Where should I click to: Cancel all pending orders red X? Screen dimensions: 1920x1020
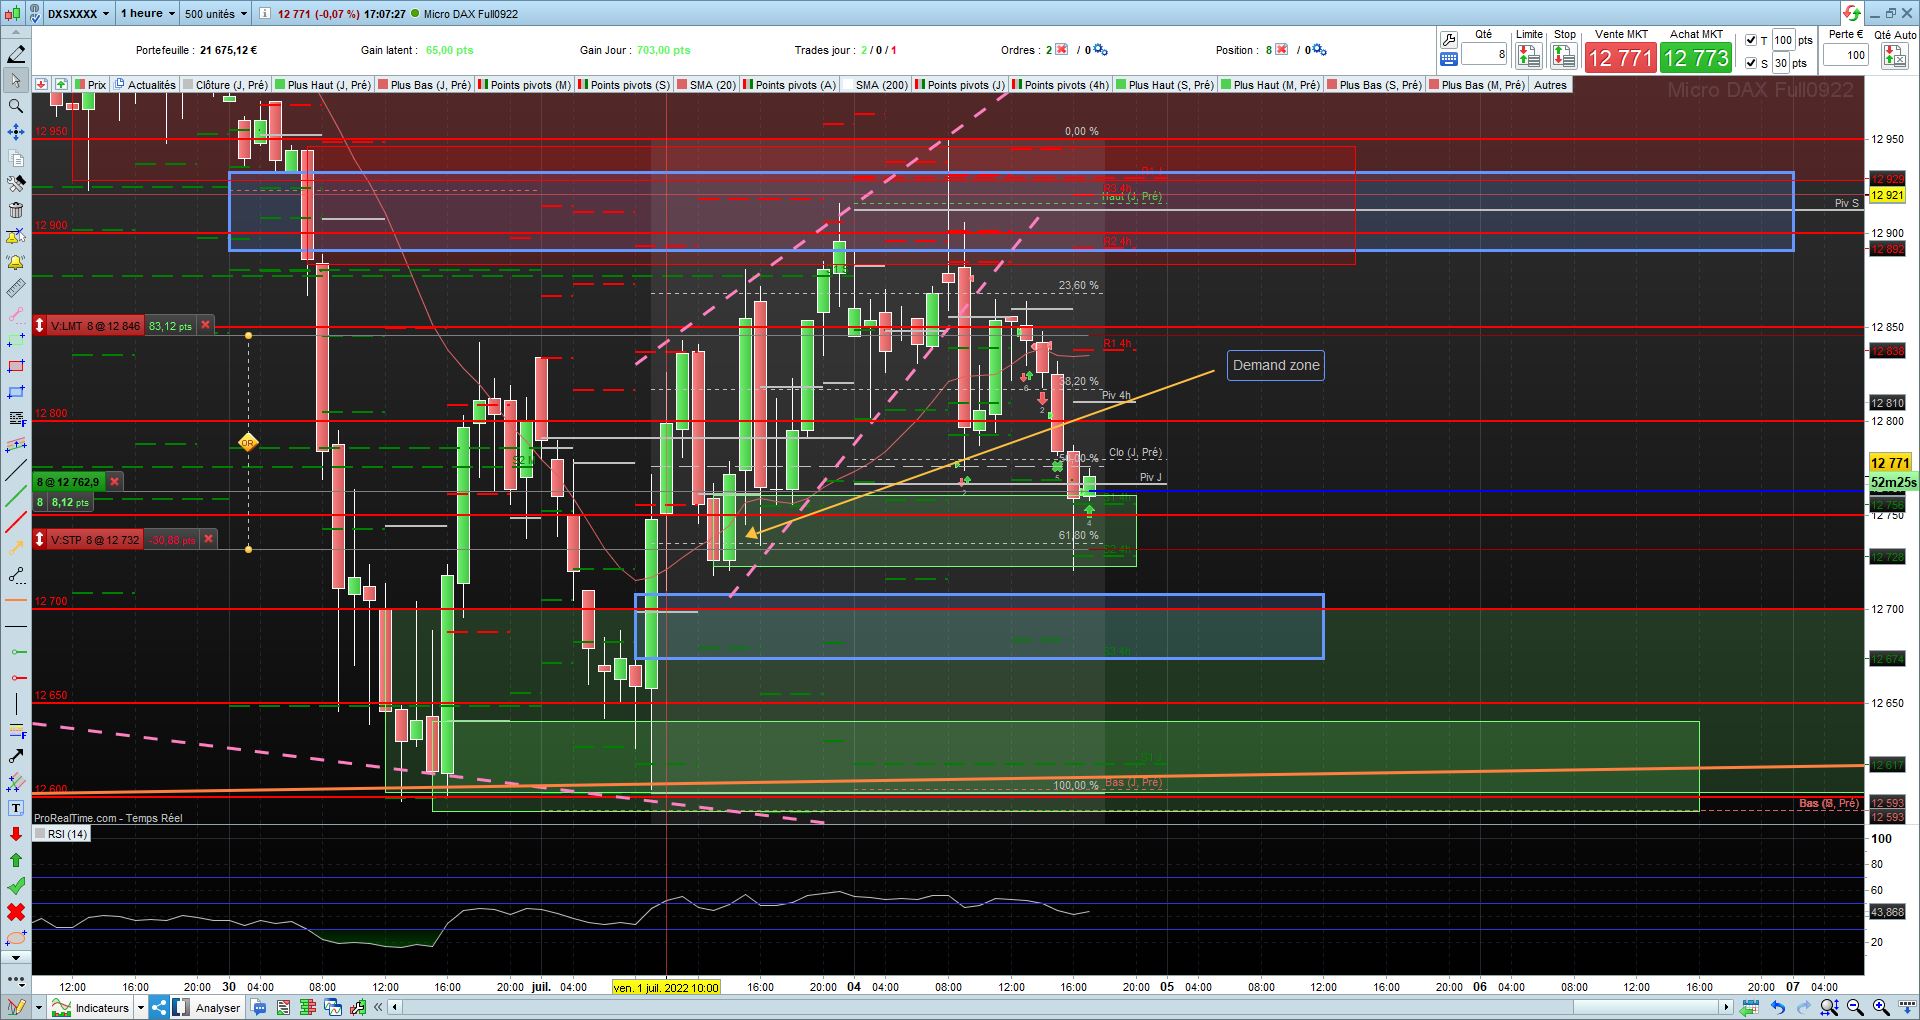[x=1062, y=50]
